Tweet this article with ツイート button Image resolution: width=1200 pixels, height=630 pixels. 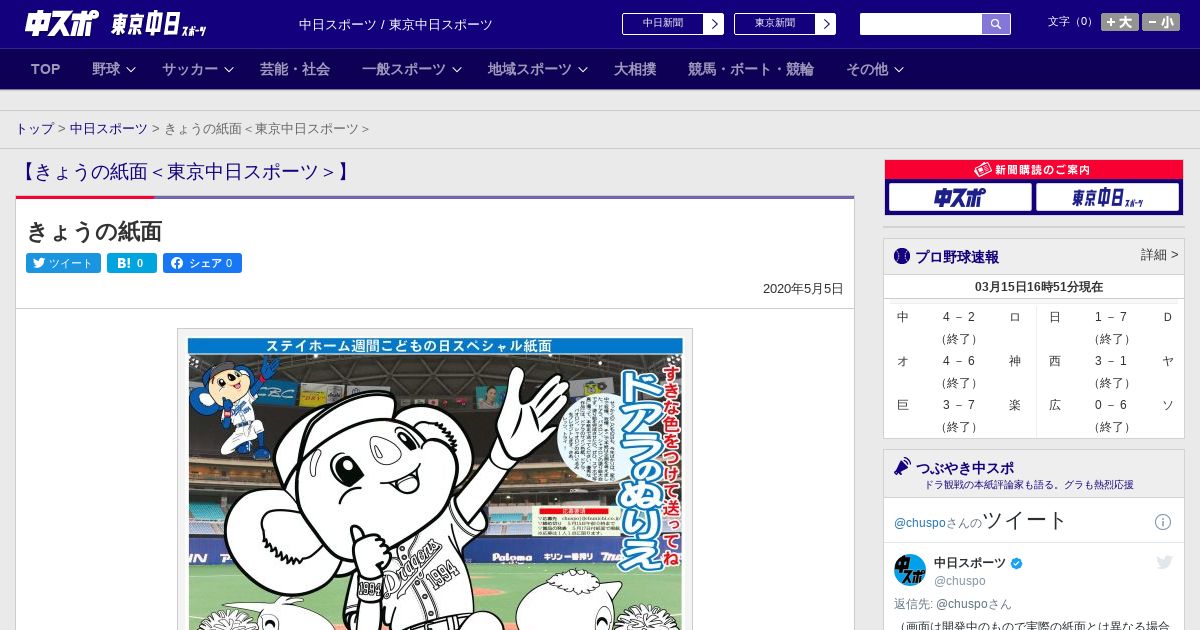coord(63,263)
